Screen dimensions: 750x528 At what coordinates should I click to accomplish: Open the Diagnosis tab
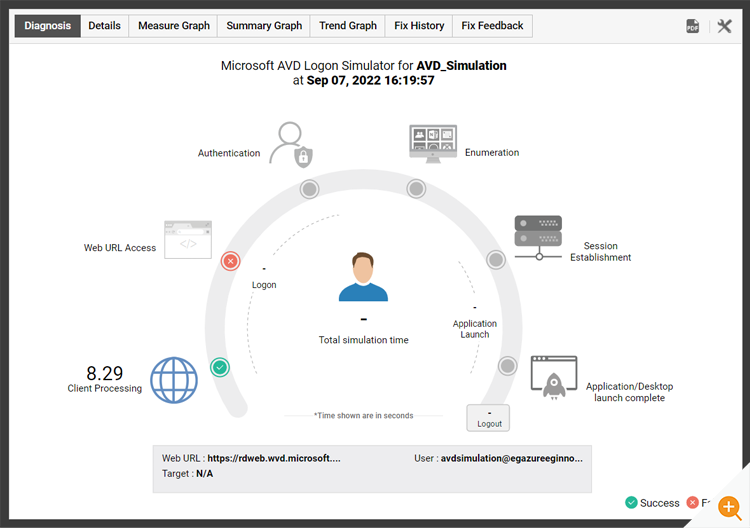[x=47, y=26]
